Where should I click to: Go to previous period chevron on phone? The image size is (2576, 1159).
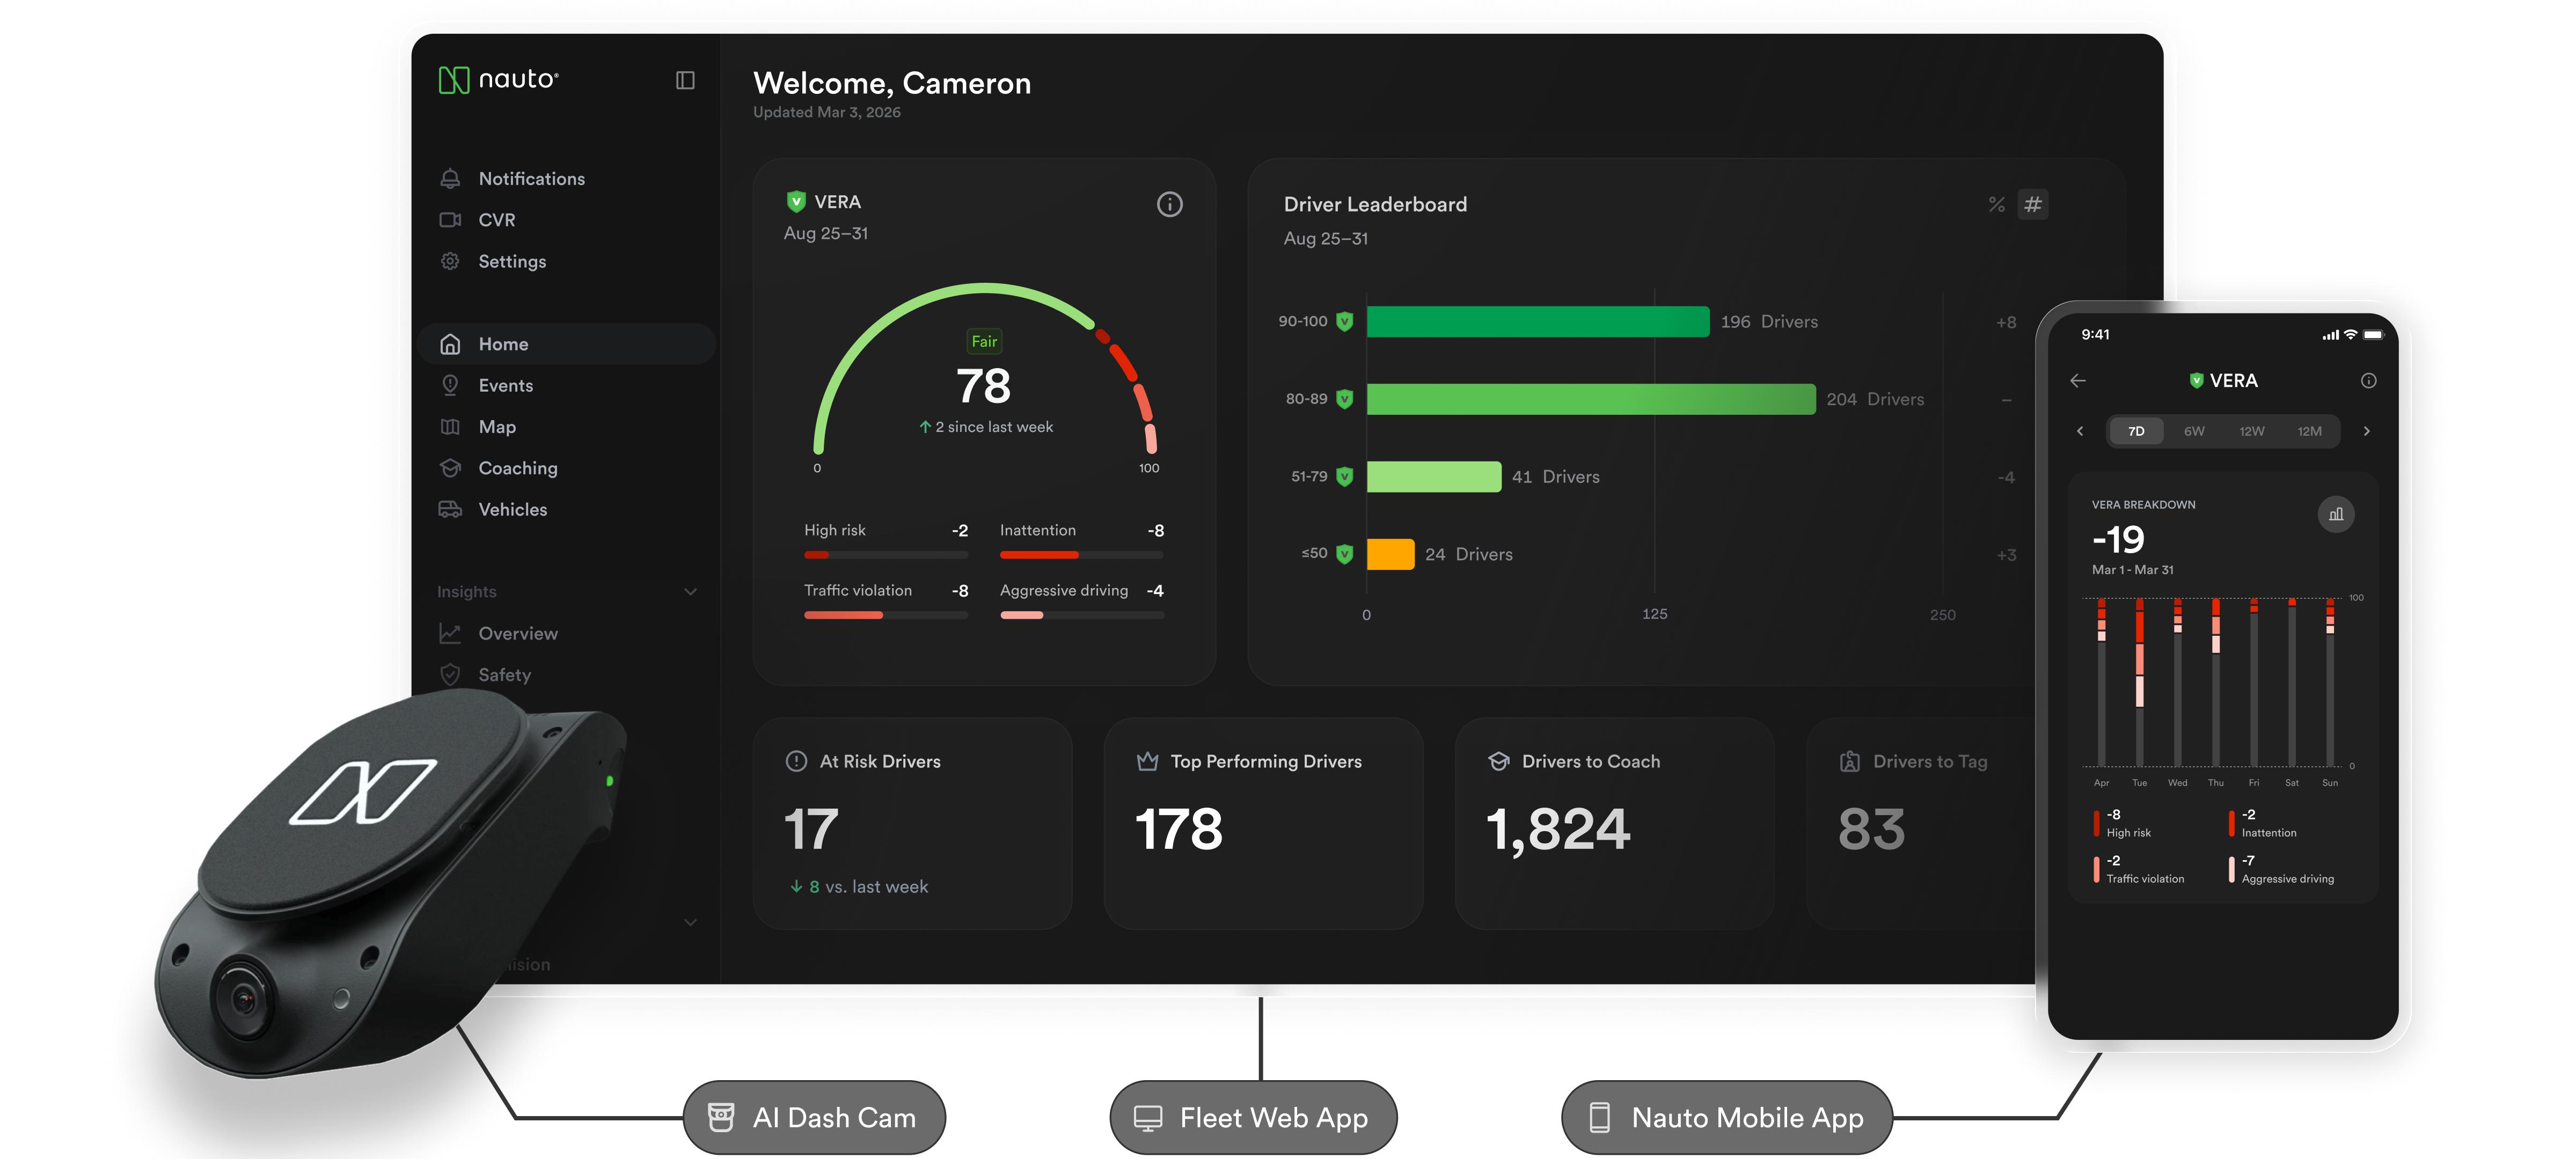click(2080, 432)
